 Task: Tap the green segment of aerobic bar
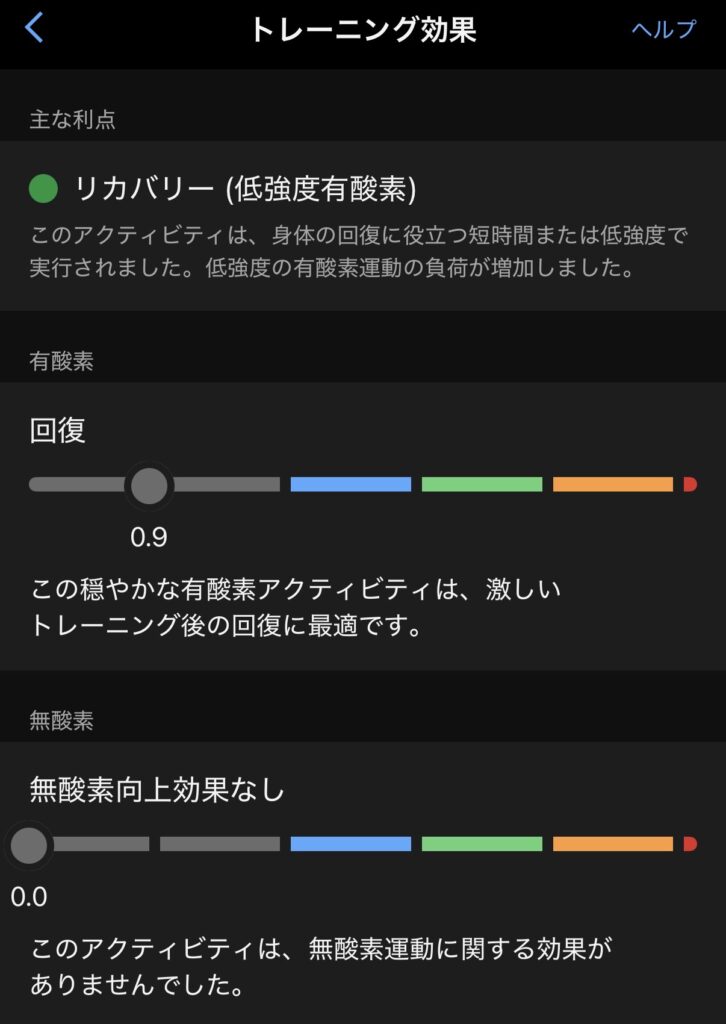[x=481, y=485]
